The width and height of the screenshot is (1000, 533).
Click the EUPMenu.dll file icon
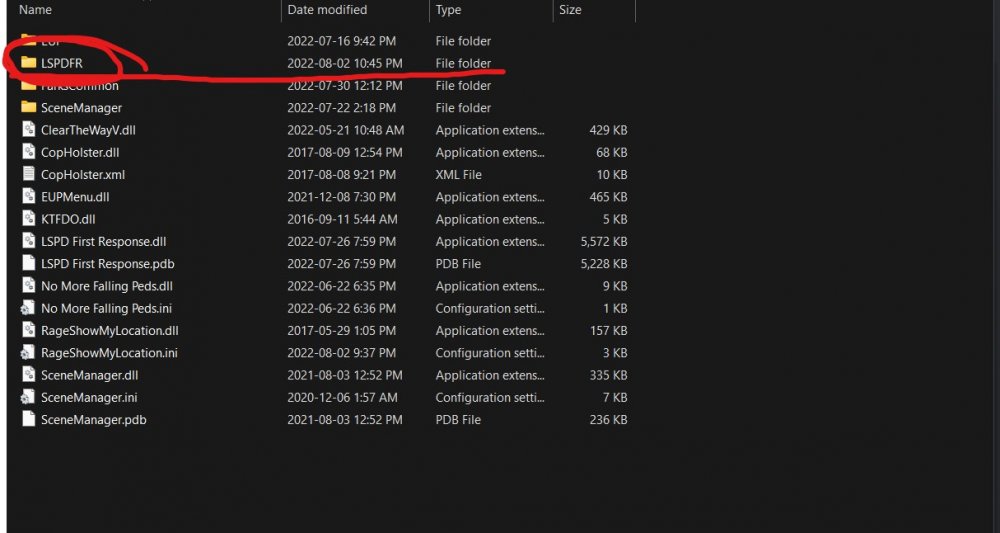click(x=29, y=196)
